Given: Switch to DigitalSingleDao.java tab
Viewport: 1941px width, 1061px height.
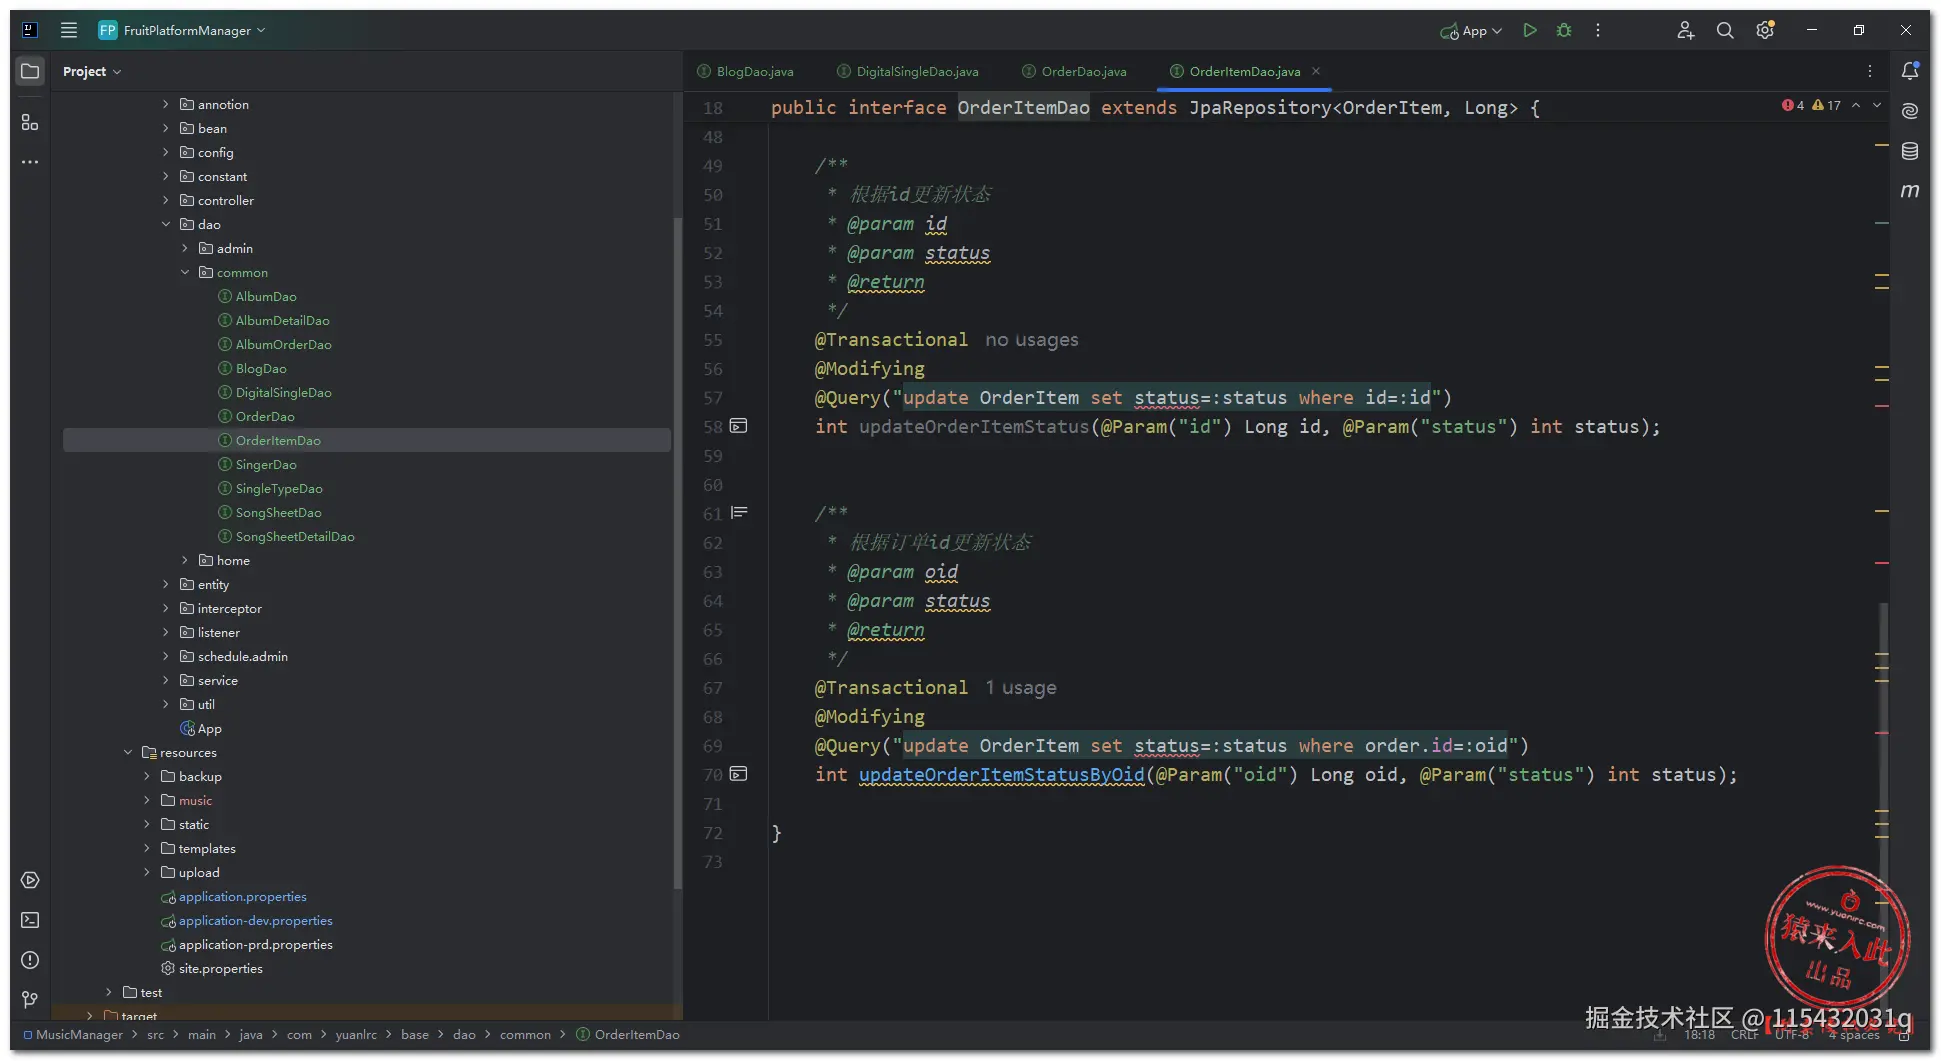Looking at the screenshot, I should pos(908,71).
